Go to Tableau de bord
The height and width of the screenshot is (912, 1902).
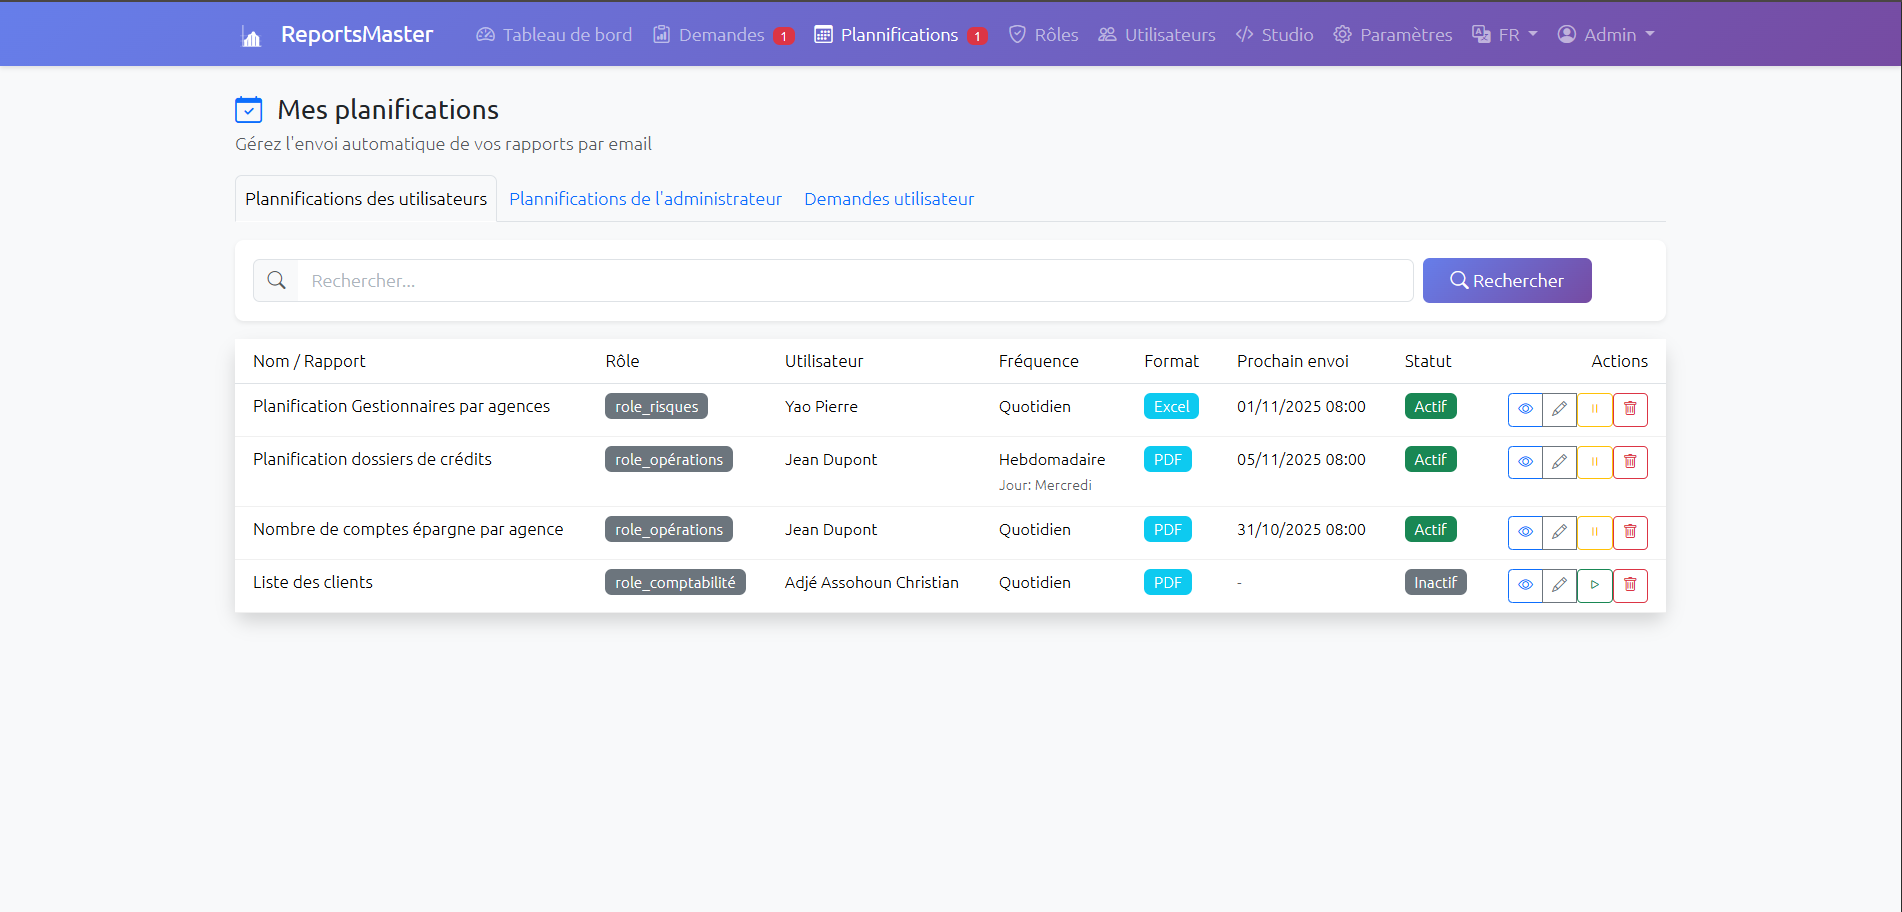click(554, 35)
